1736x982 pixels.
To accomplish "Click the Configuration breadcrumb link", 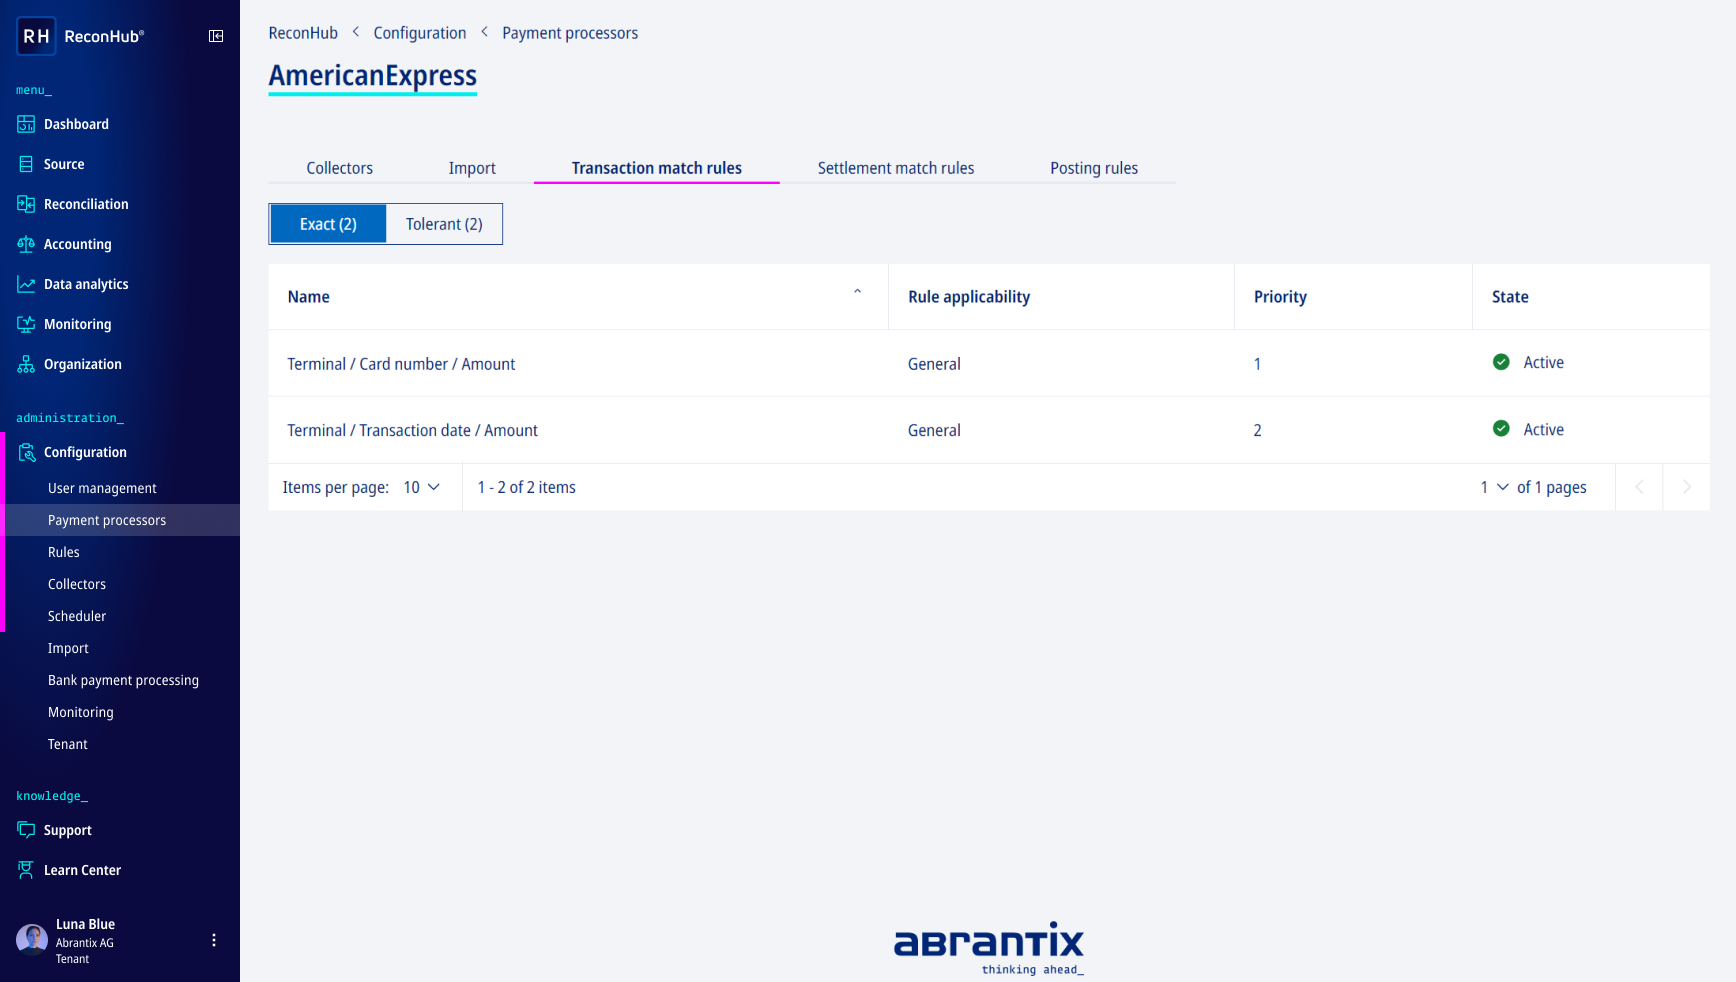I will [420, 33].
